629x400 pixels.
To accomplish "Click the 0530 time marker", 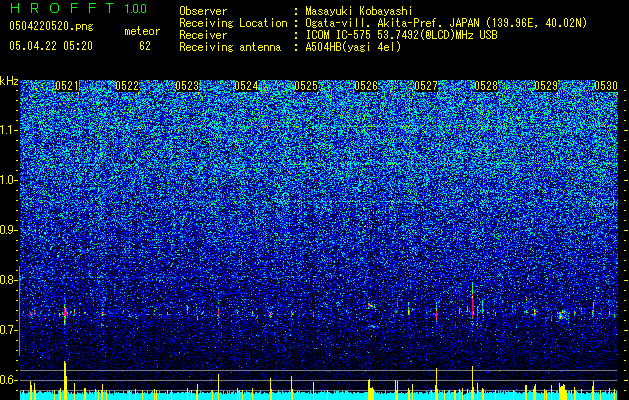I will tap(606, 86).
